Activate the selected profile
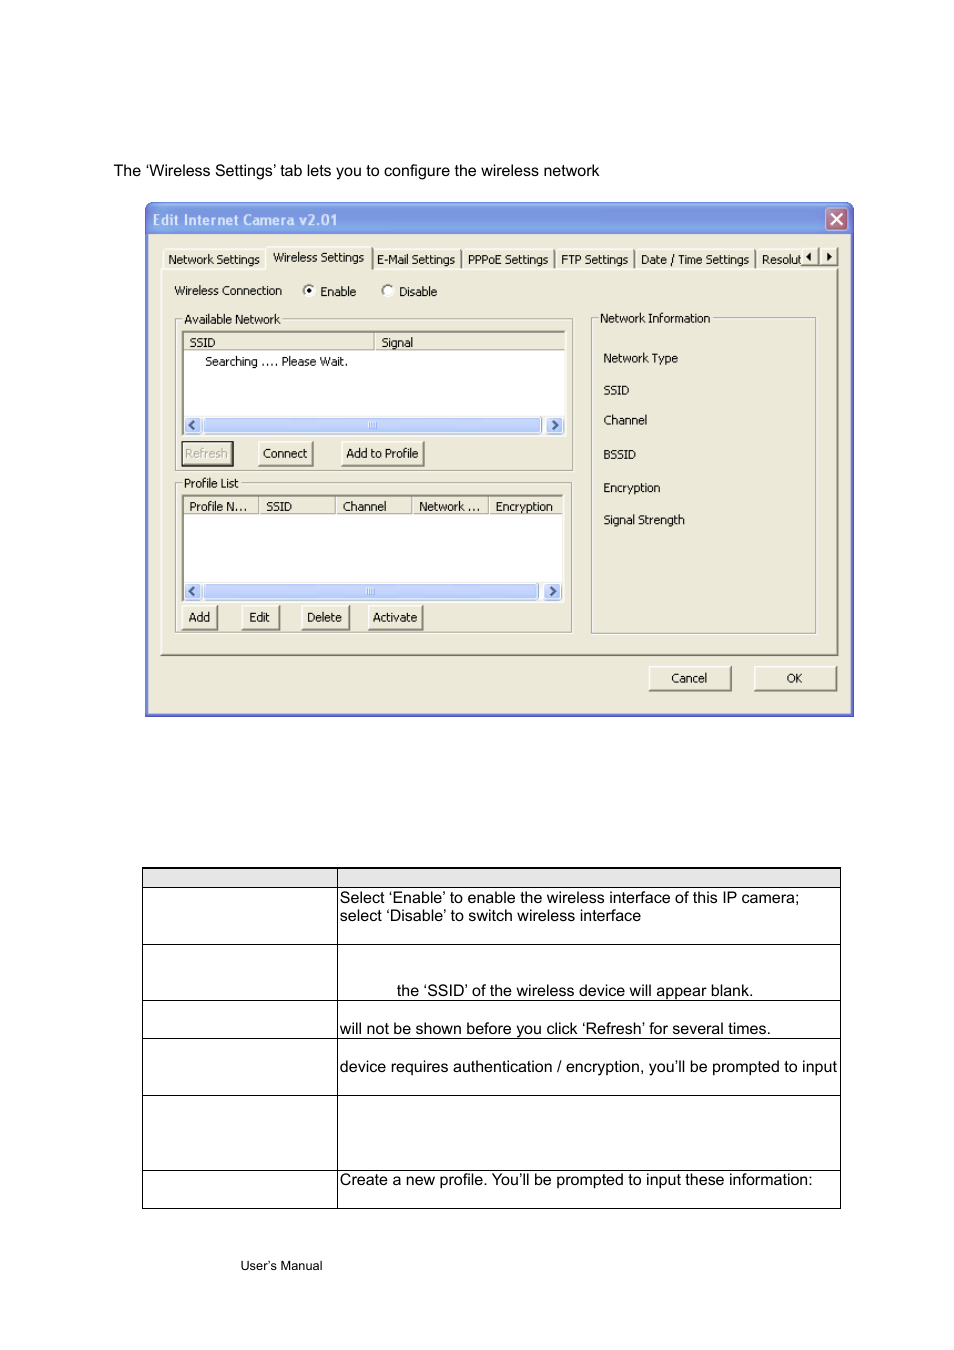Screen dimensions: 954x1350 click(x=395, y=618)
